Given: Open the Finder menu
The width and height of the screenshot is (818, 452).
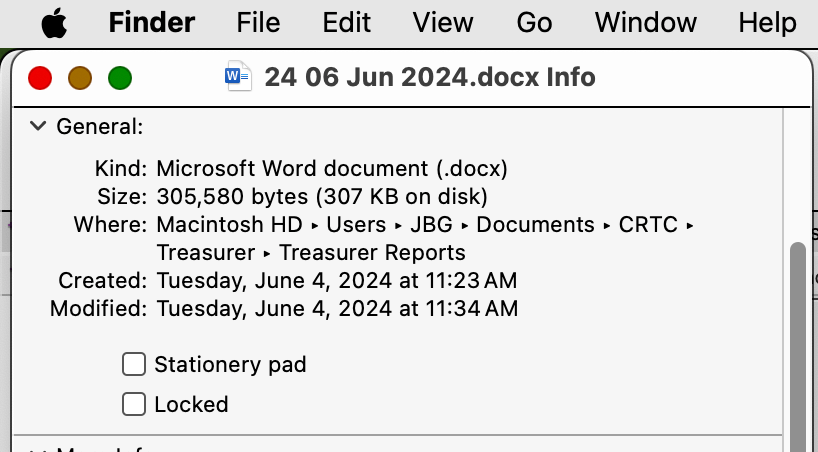Looking at the screenshot, I should tap(152, 22).
